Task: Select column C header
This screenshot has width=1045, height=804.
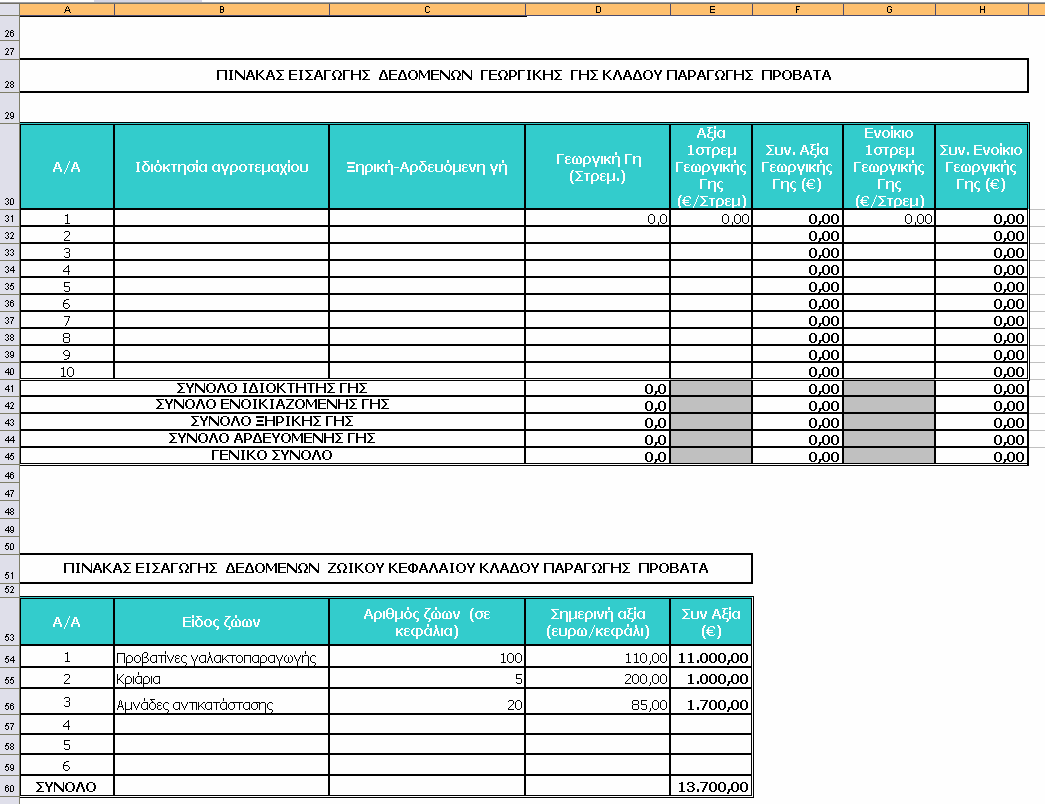Action: click(427, 9)
